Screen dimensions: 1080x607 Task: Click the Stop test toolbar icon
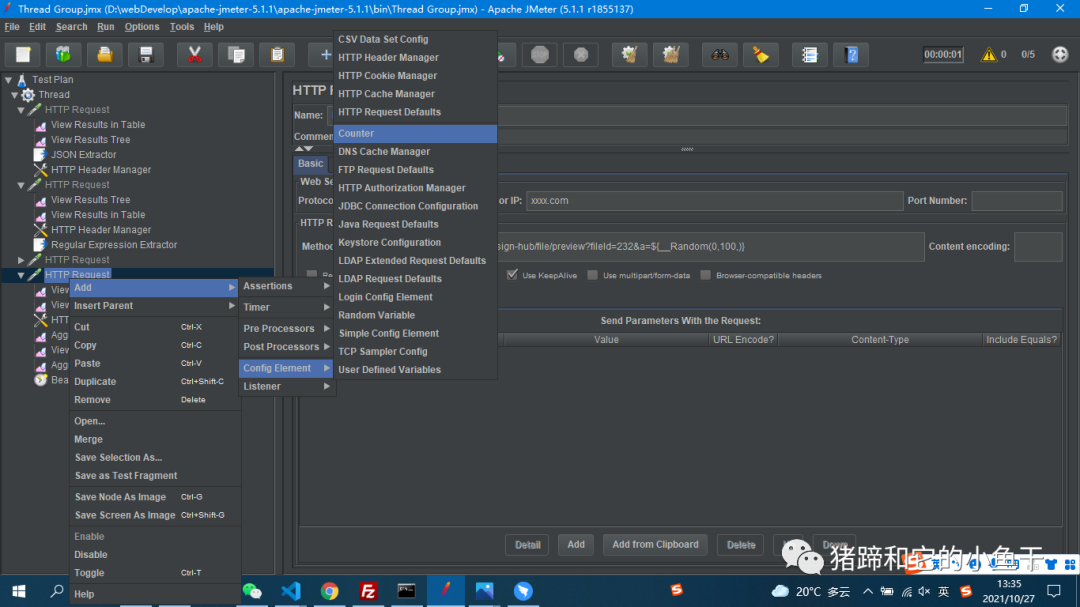coord(540,54)
